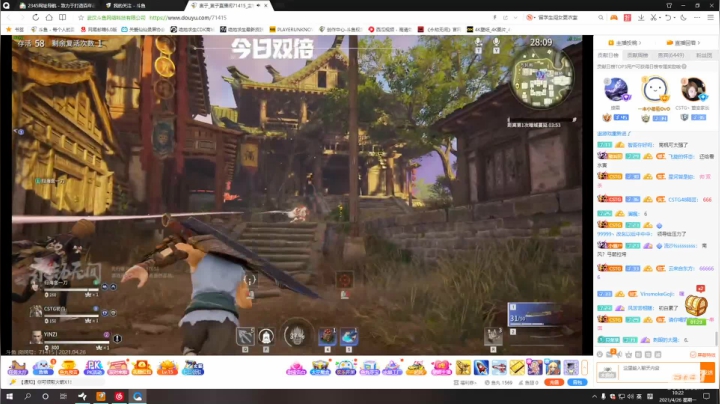This screenshot has width=720, height=404.
Task: Open the browser downloads icon
Action: click(x=641, y=17)
